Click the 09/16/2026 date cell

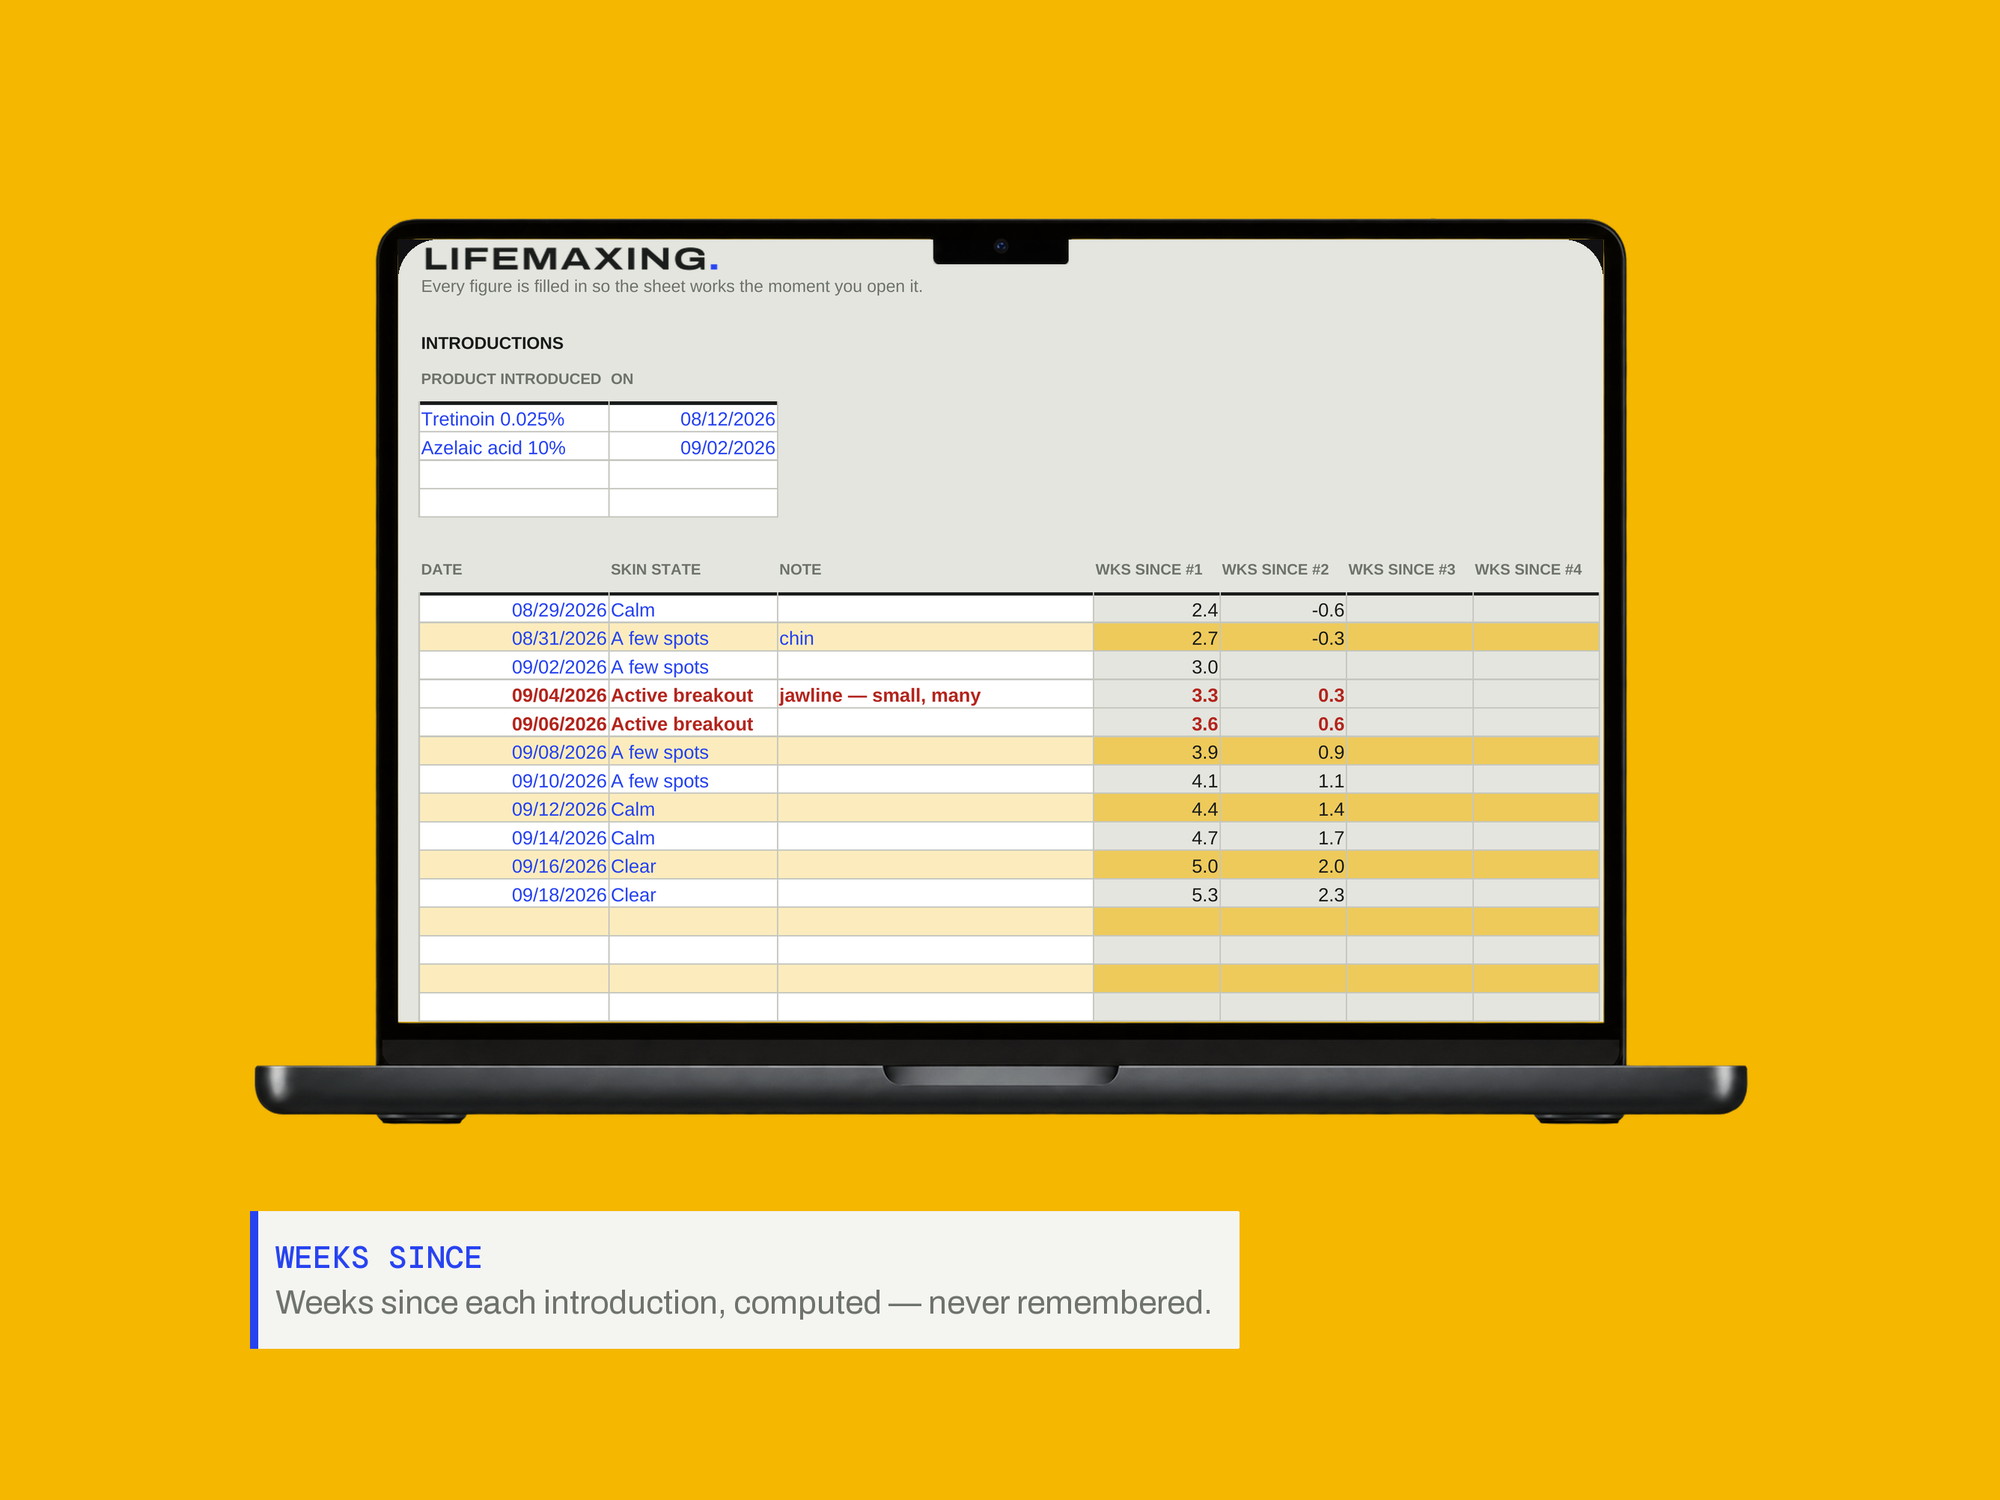click(514, 866)
